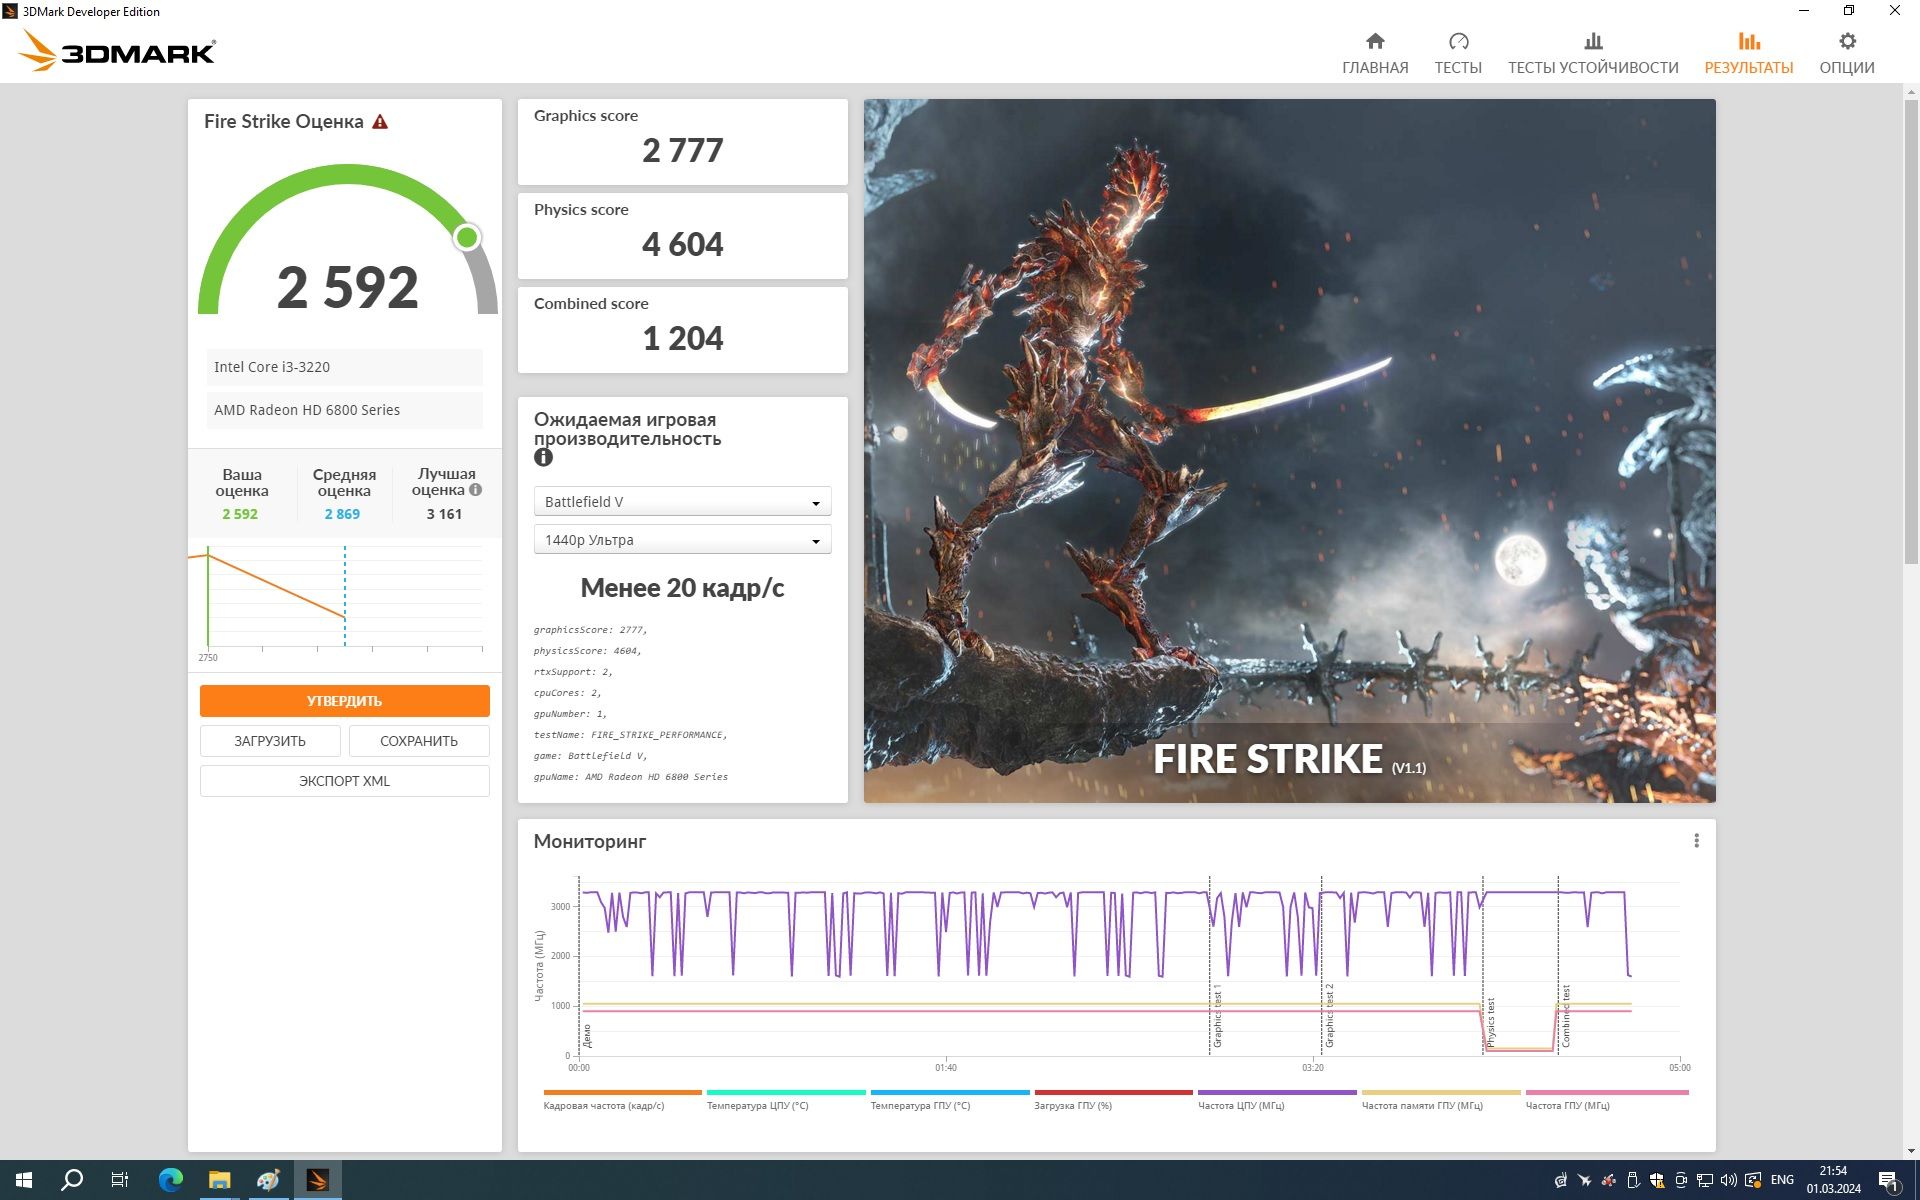1920x1200 pixels.
Task: Click the ЭКСПОРТ XML button
Action: click(344, 781)
